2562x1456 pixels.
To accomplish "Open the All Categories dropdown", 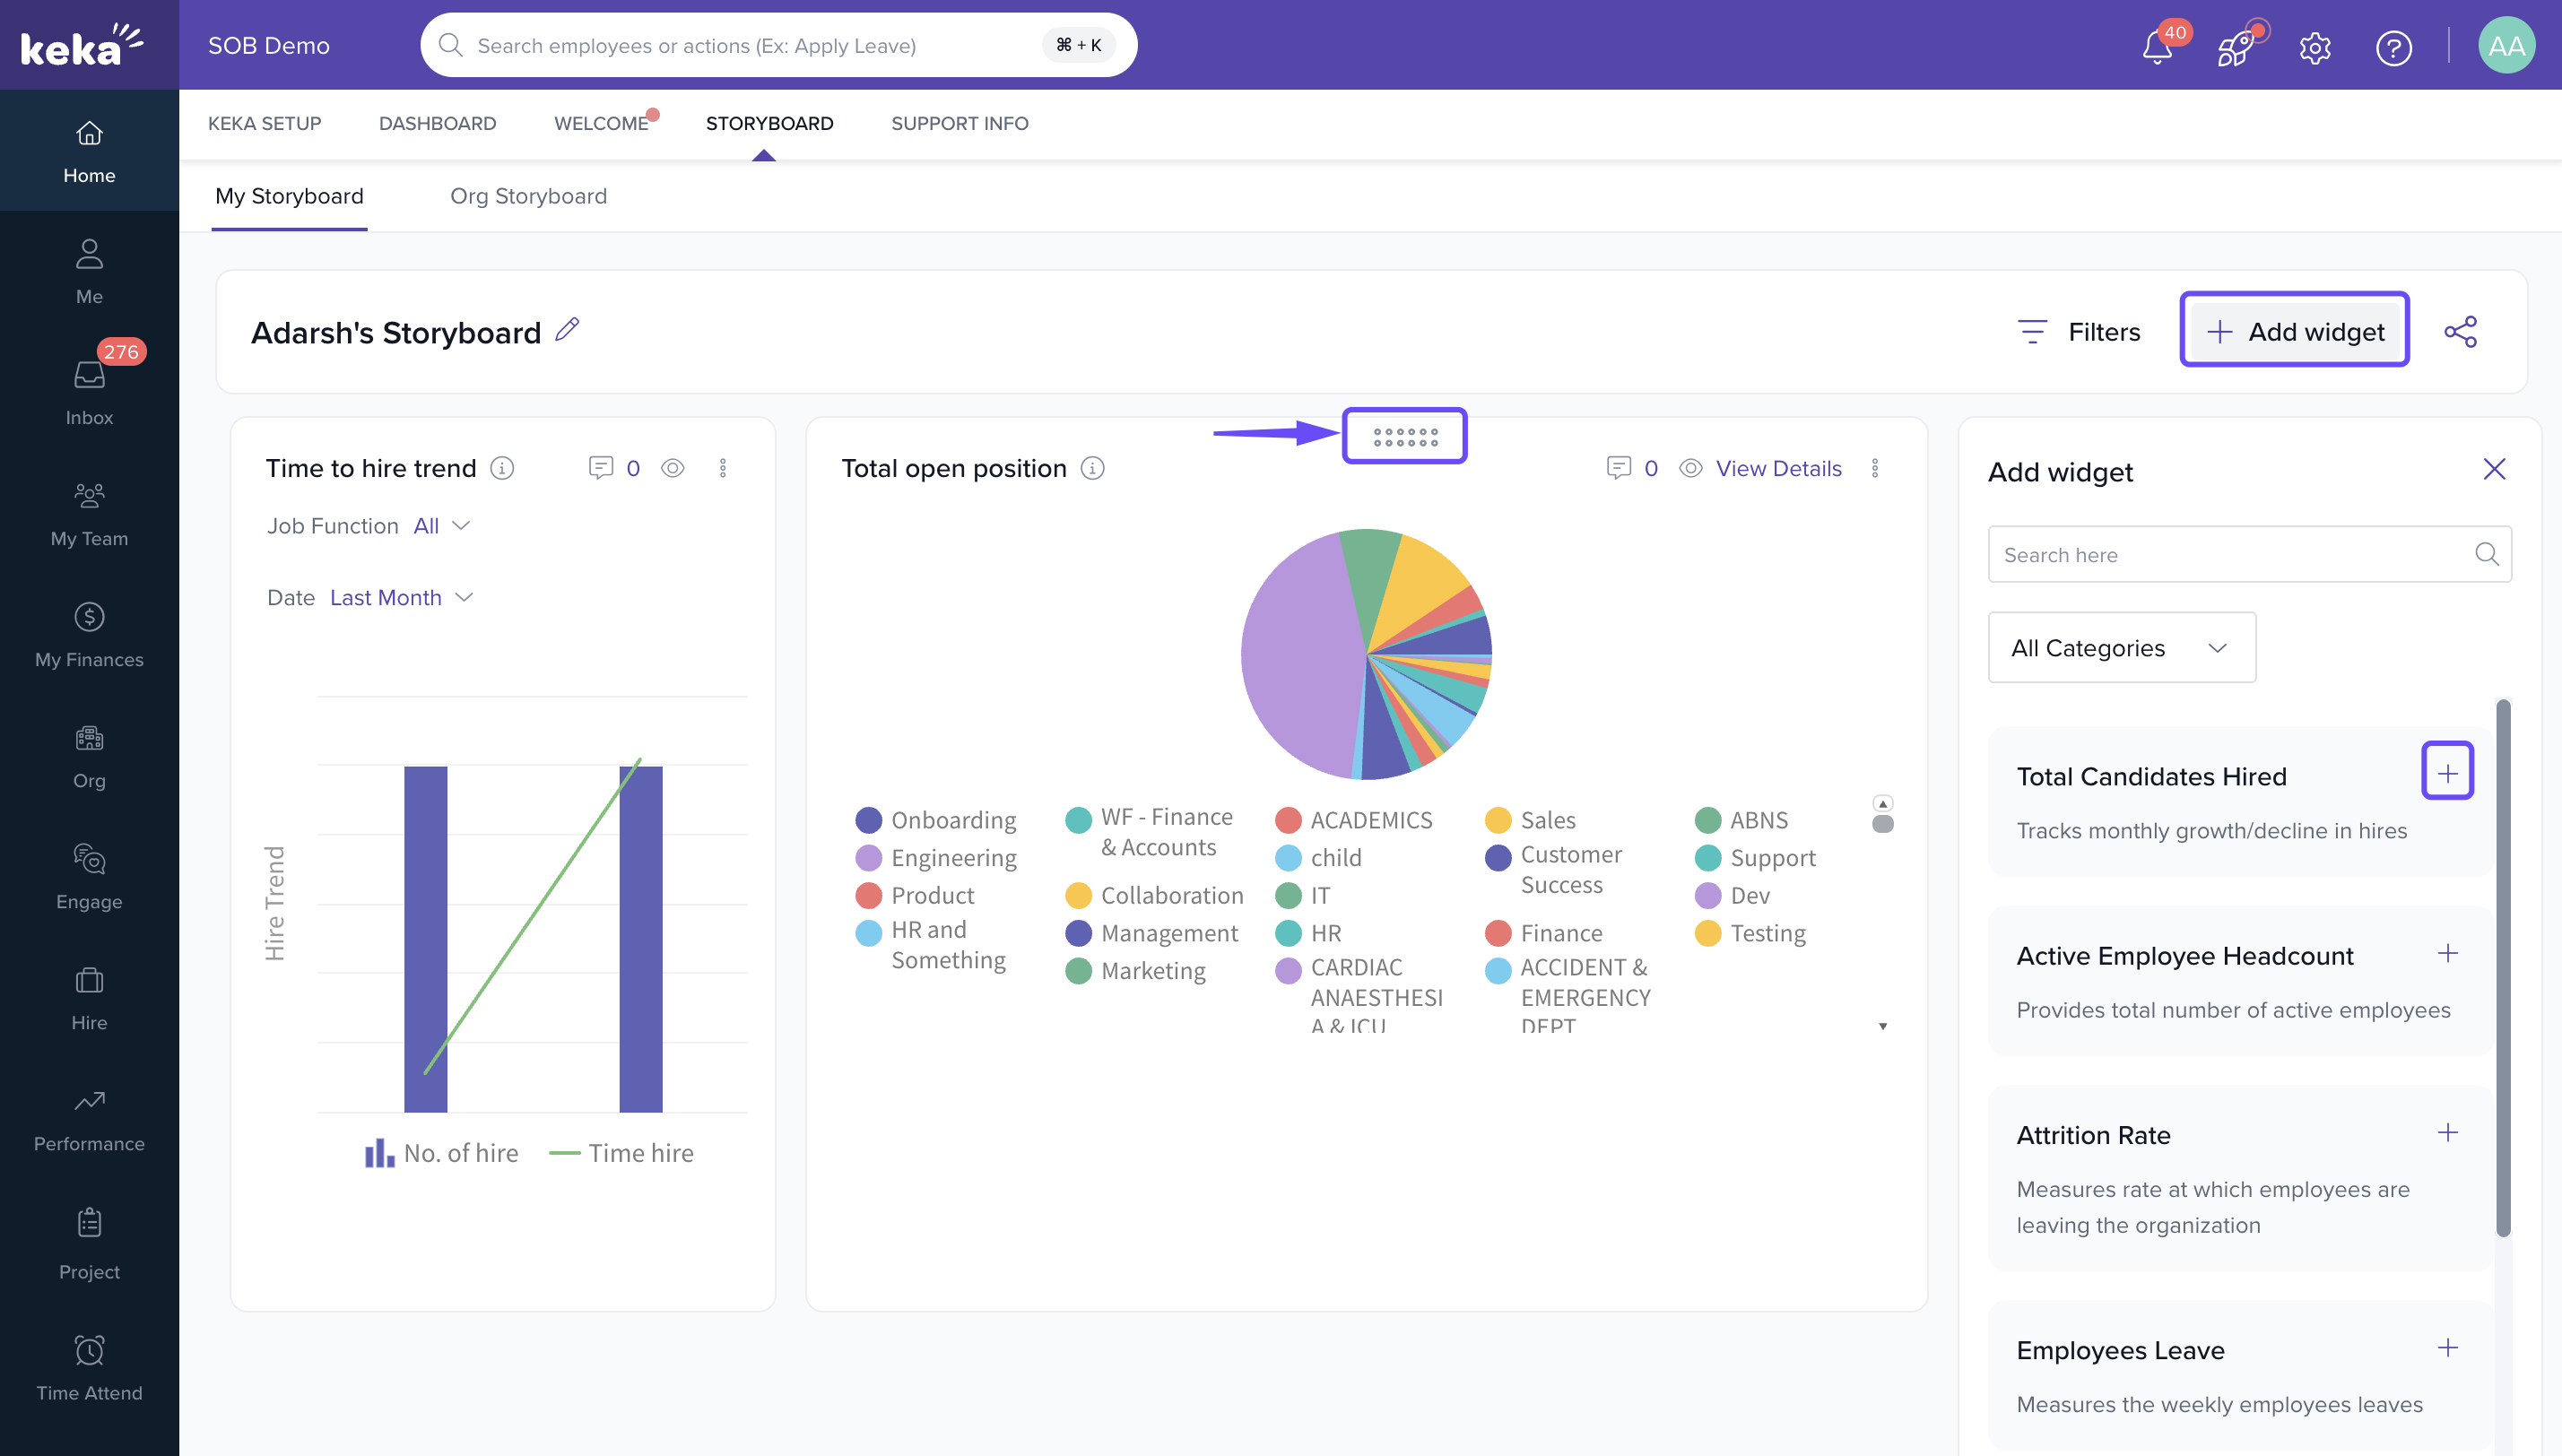I will pyautogui.click(x=2121, y=648).
